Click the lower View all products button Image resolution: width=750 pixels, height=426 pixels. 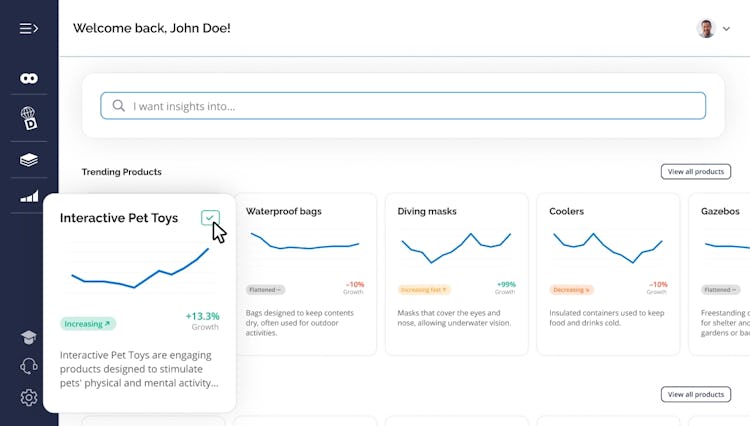(695, 395)
